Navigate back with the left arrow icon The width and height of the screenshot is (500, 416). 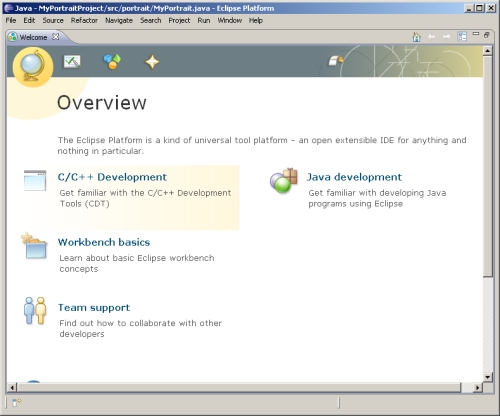point(431,37)
